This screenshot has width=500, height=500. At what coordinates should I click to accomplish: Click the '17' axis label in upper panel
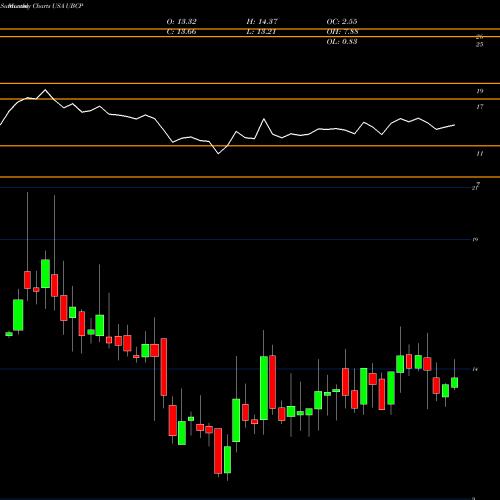(x=479, y=107)
